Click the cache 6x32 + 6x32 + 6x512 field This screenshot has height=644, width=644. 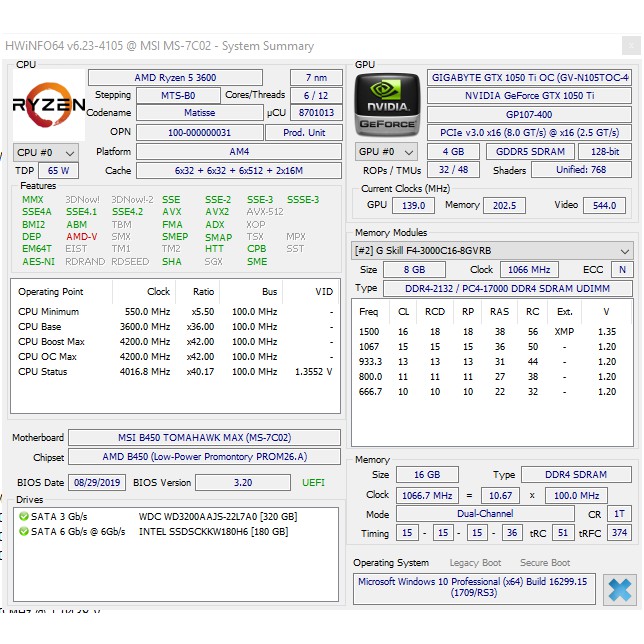click(x=239, y=170)
